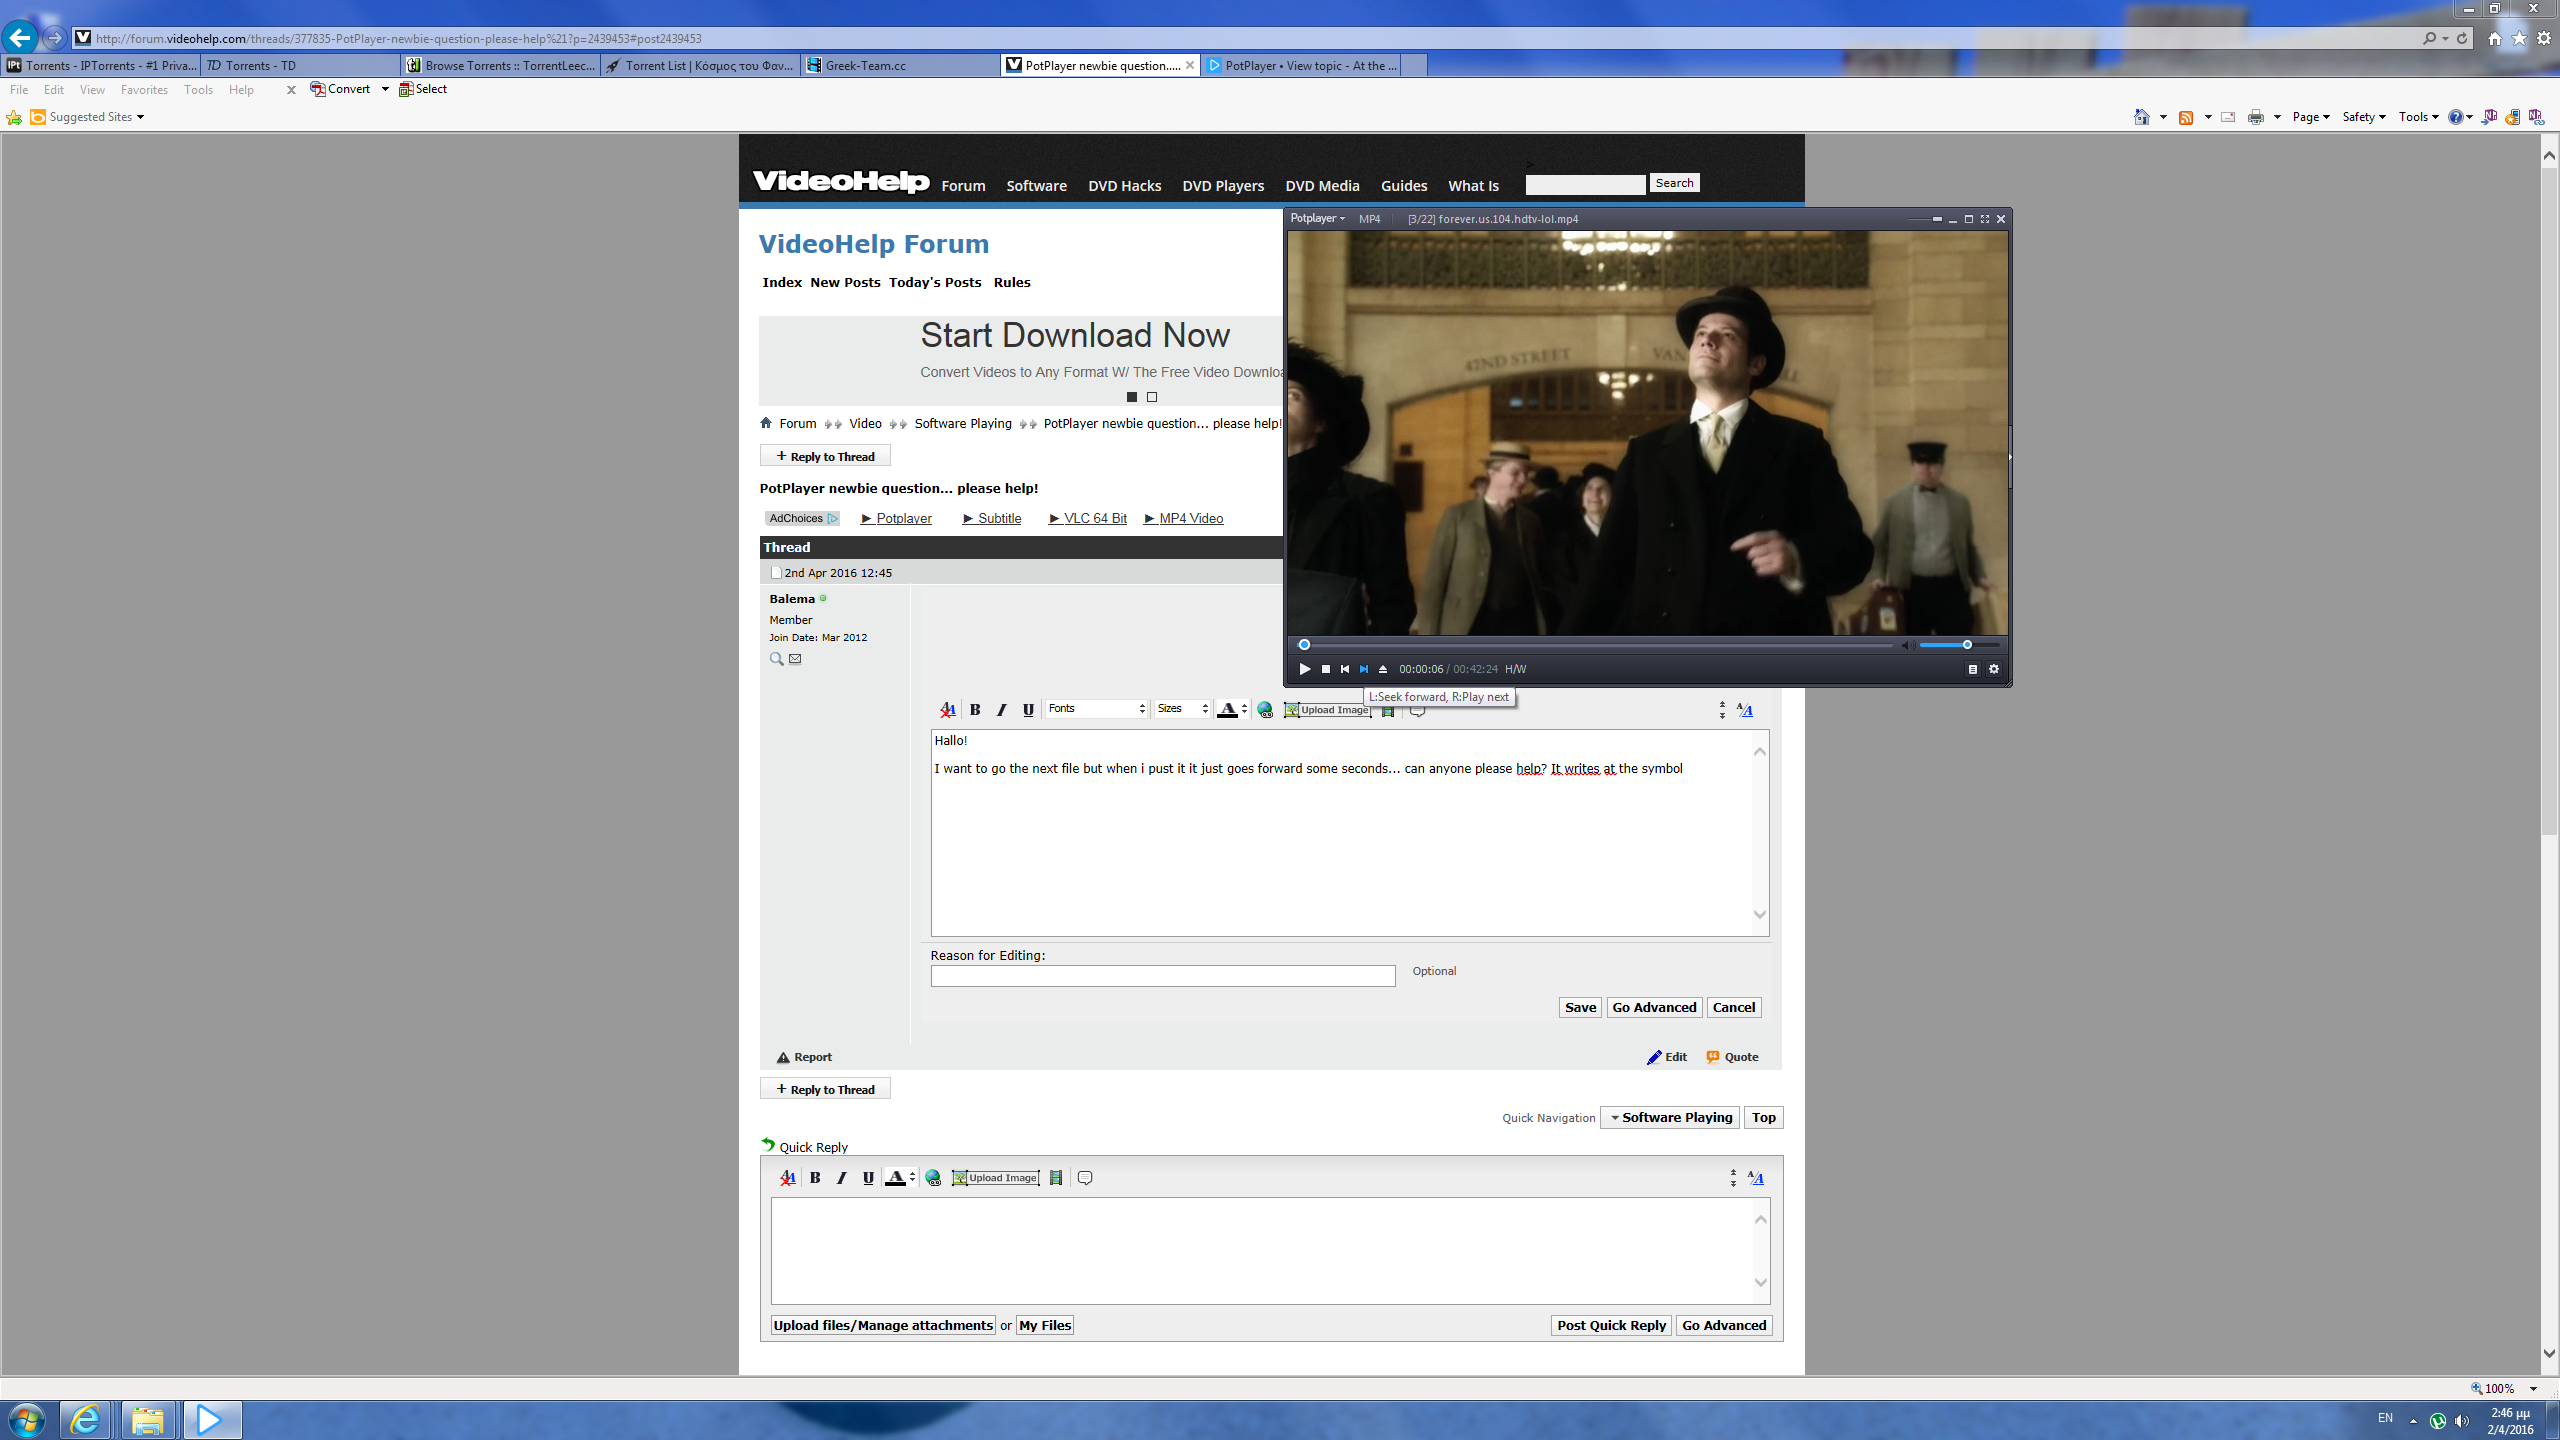This screenshot has height=1440, width=2560.
Task: Click inside the Reason for Editing field
Action: (x=1163, y=976)
